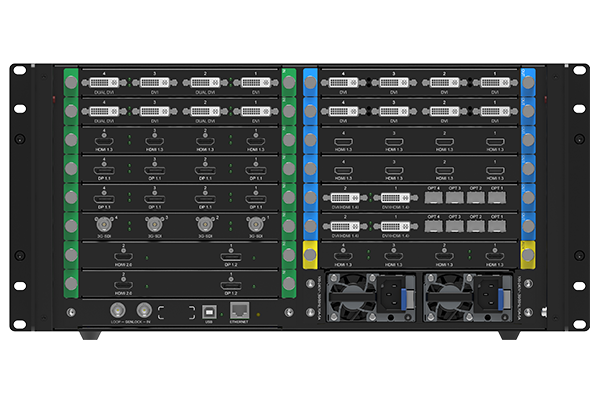Select OPT 1 port on lower fiber card
Viewport: 600px width, 400px height.
pos(497,226)
